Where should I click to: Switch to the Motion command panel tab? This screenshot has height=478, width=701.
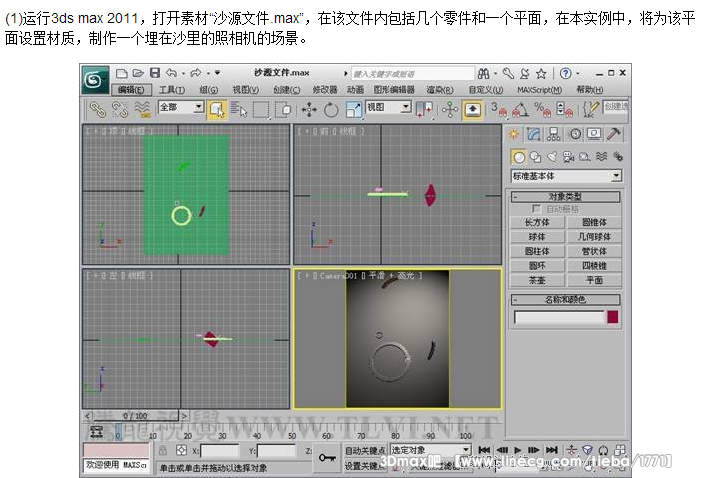[575, 134]
